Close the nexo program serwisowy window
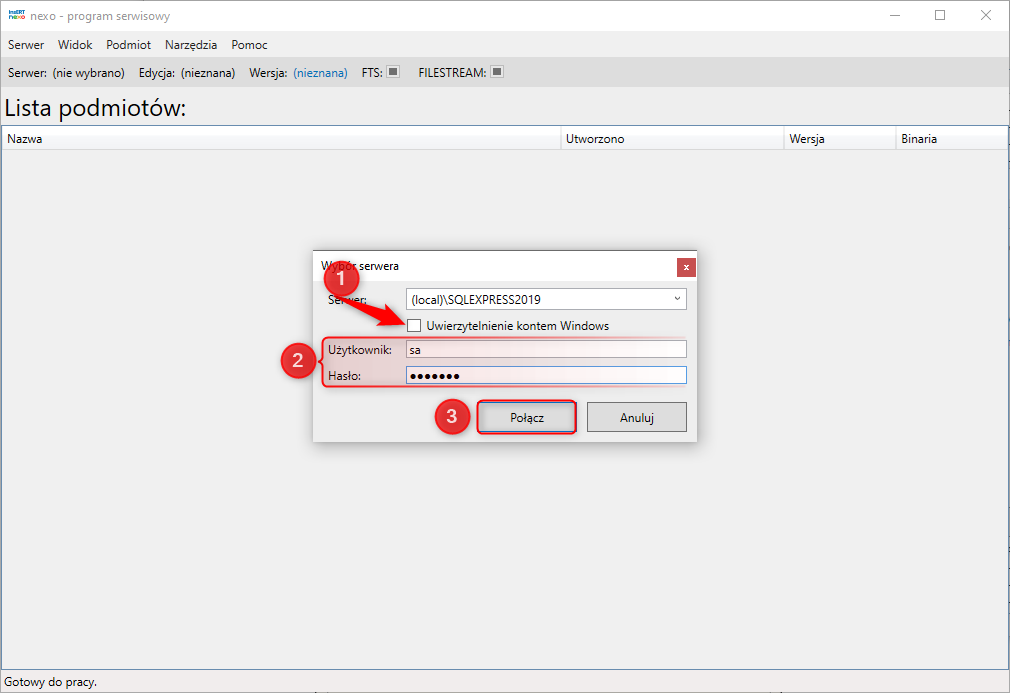 pyautogui.click(x=986, y=15)
